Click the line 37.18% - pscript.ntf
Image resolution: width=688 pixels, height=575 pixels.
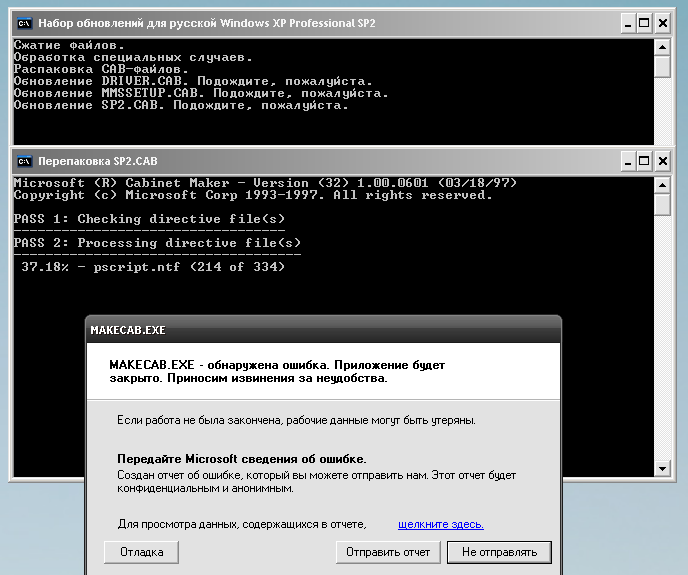tap(153, 266)
